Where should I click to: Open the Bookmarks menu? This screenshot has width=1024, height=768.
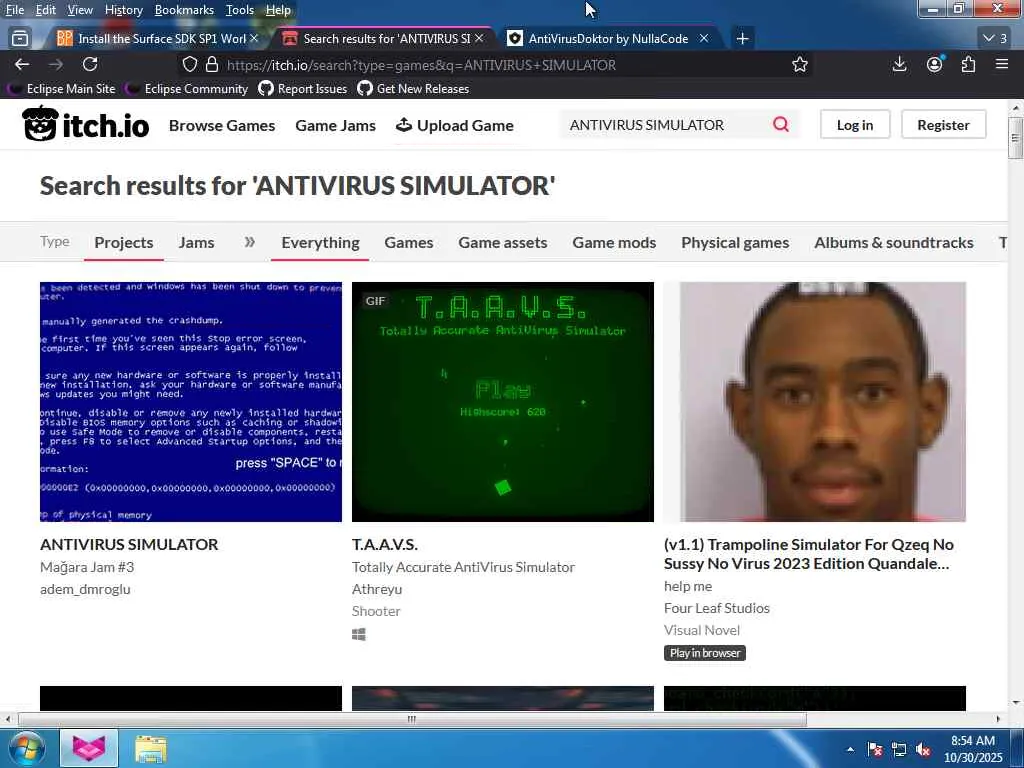184,10
